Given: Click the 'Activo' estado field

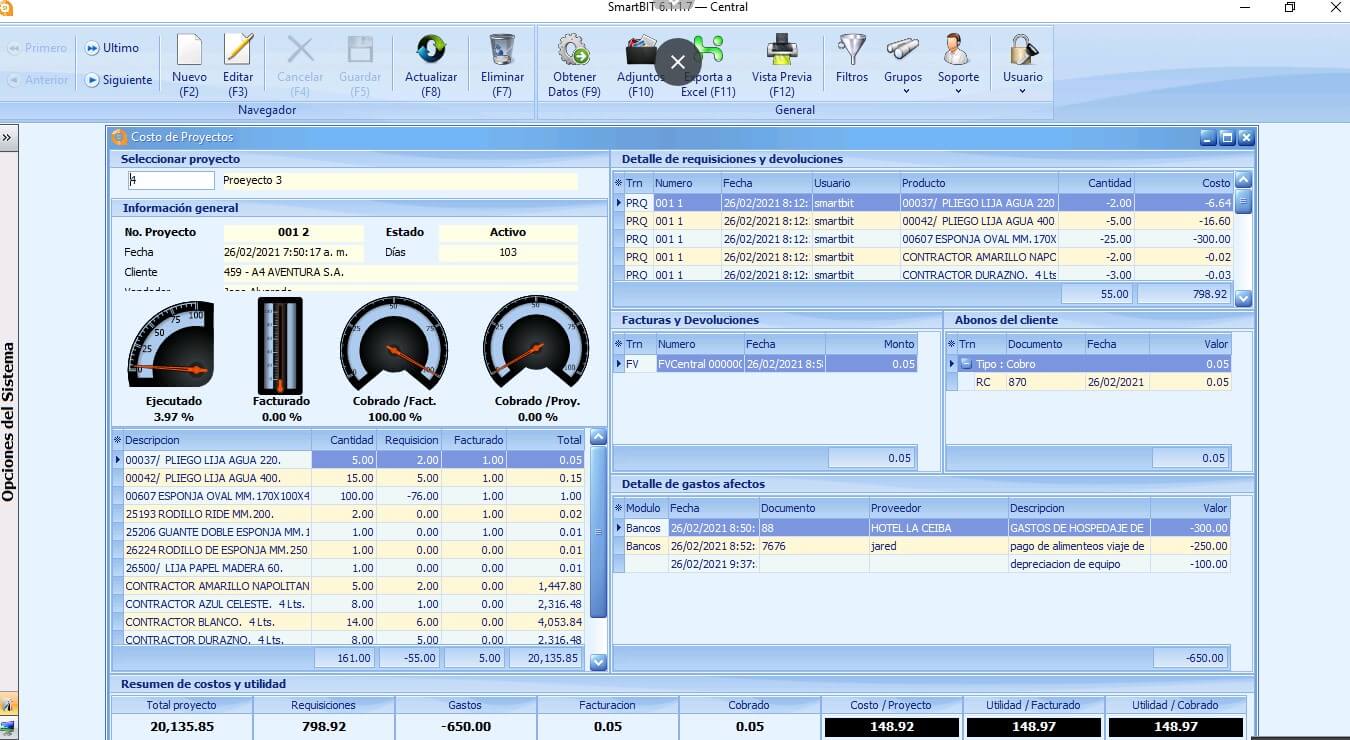Looking at the screenshot, I should click(x=508, y=232).
